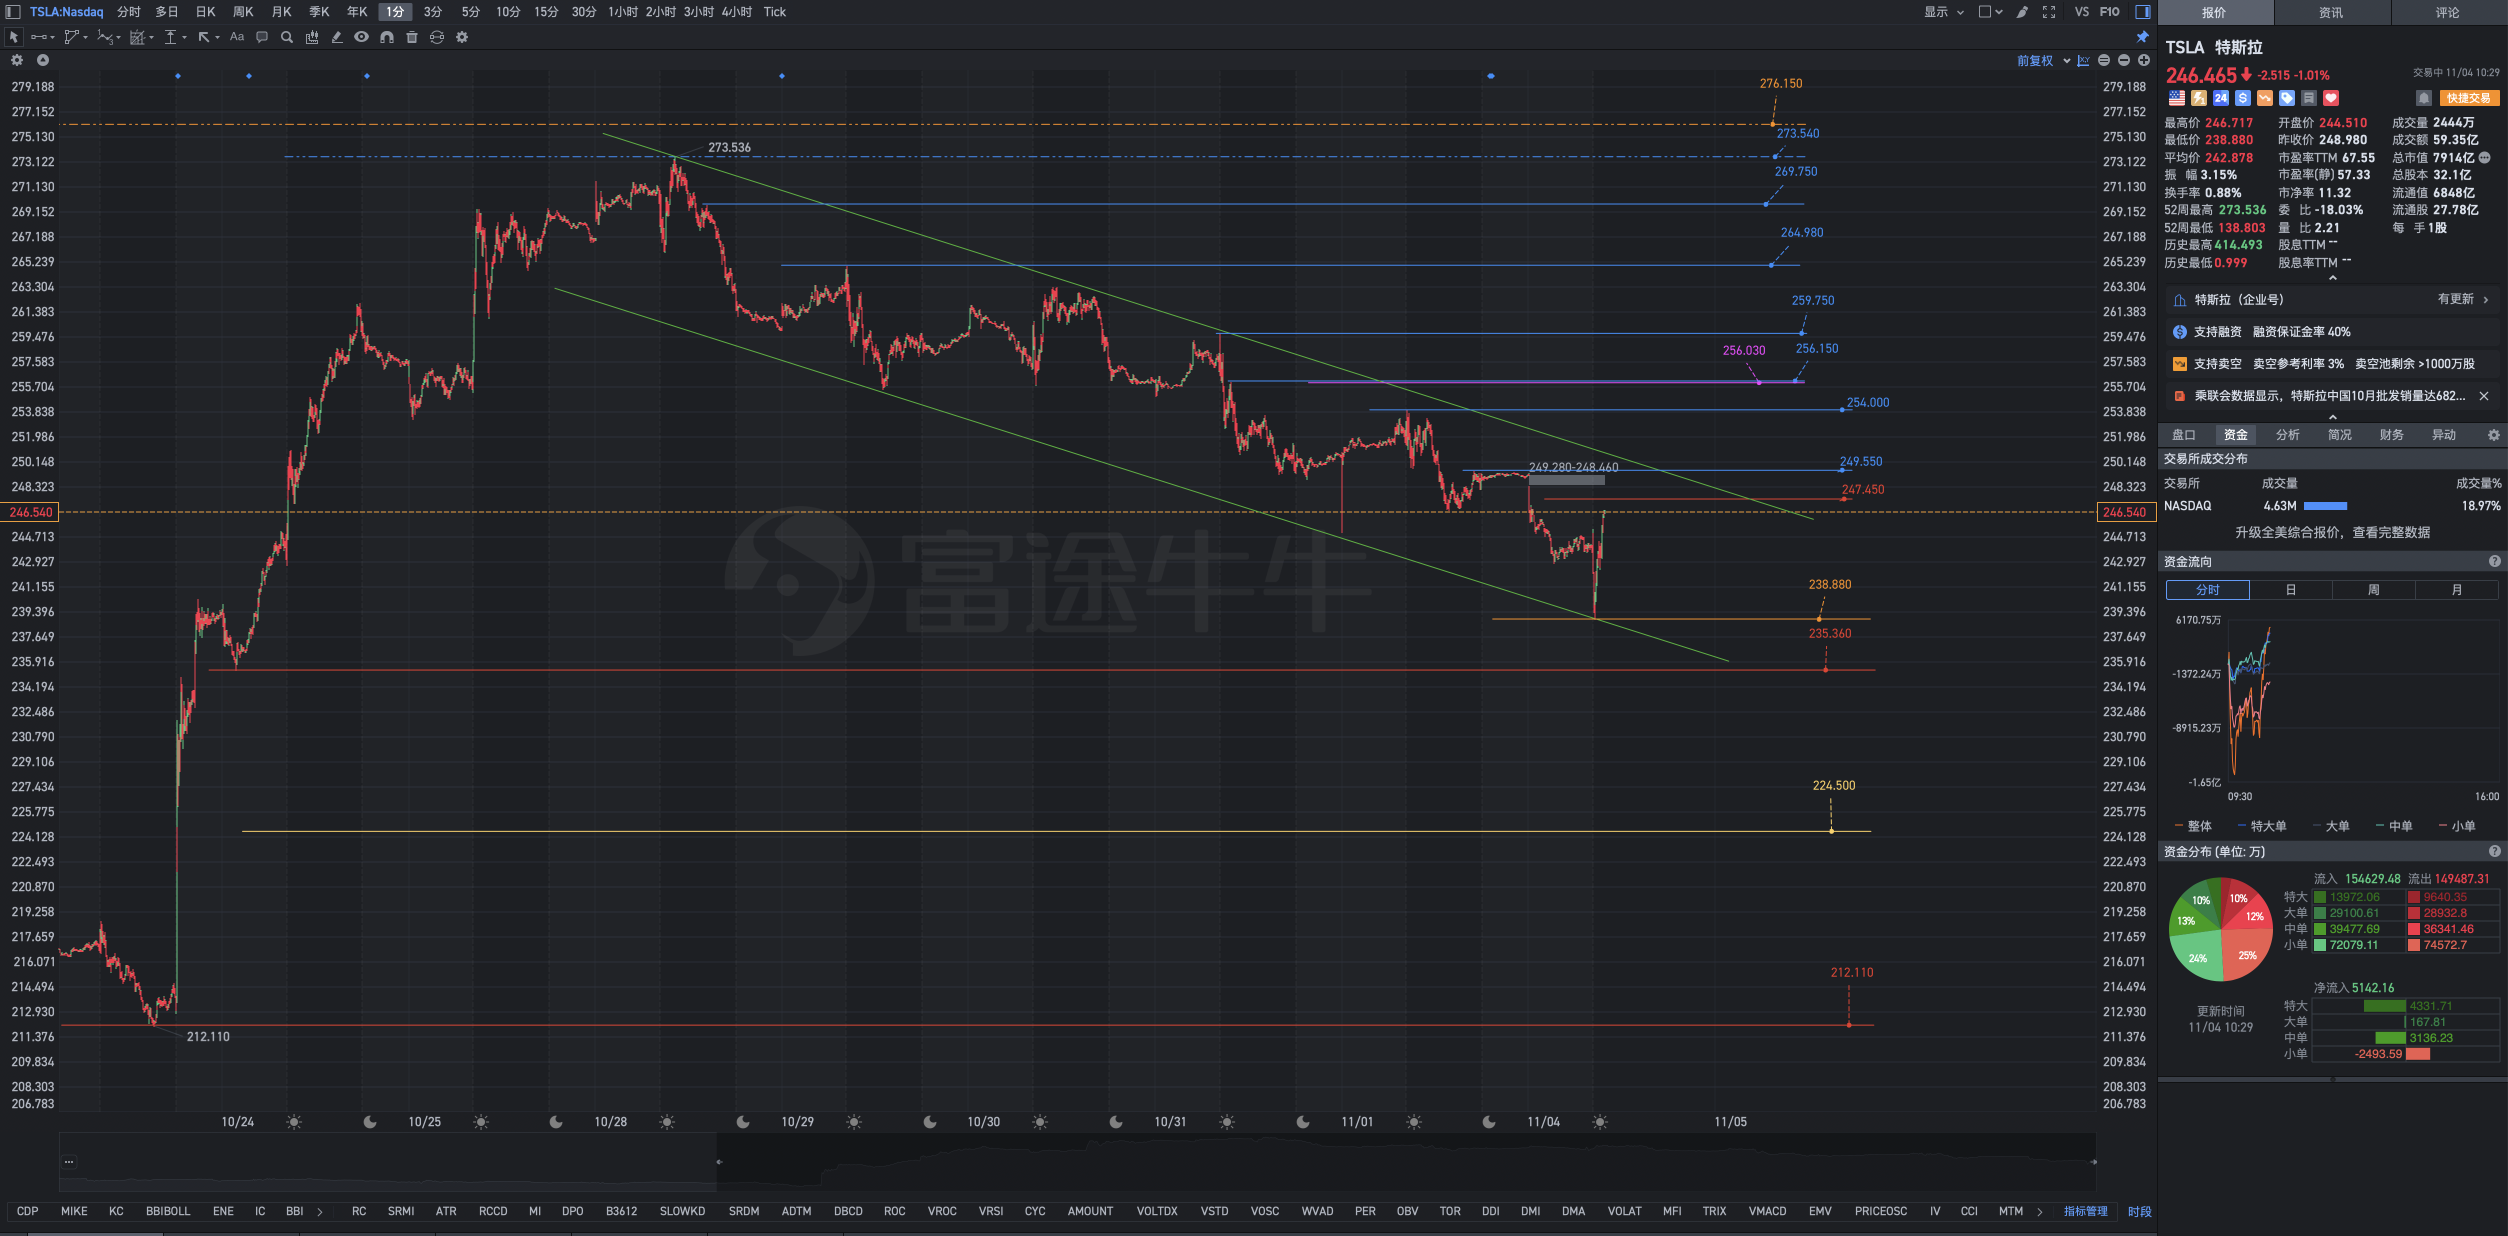Select the 1小时 hourly period
Image resolution: width=2508 pixels, height=1236 pixels.
[x=623, y=12]
